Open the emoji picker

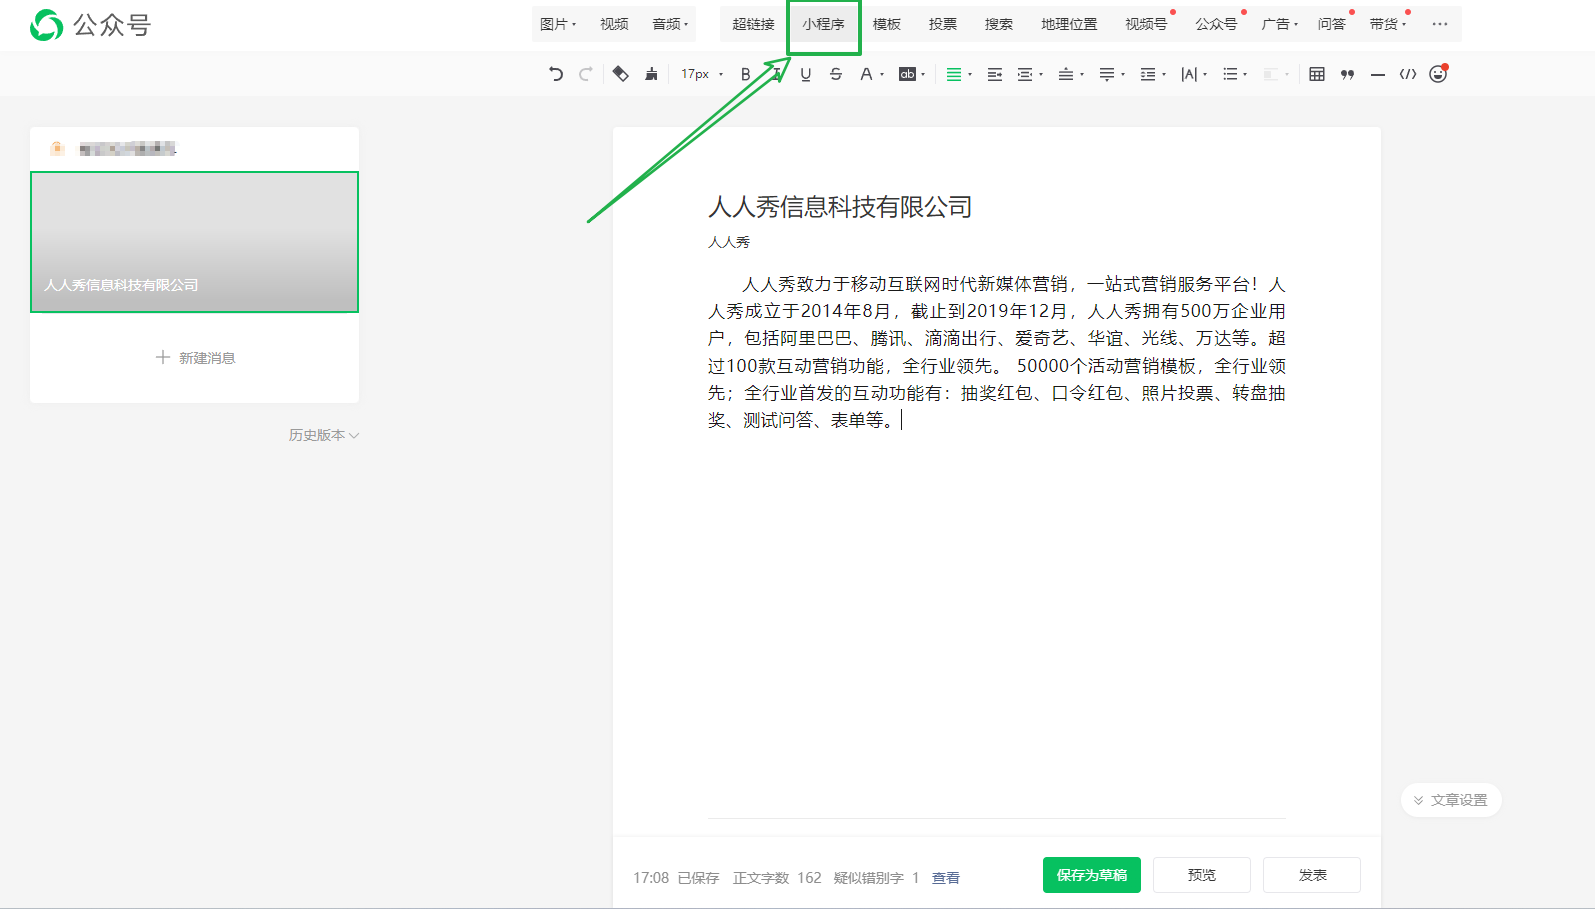tap(1438, 74)
